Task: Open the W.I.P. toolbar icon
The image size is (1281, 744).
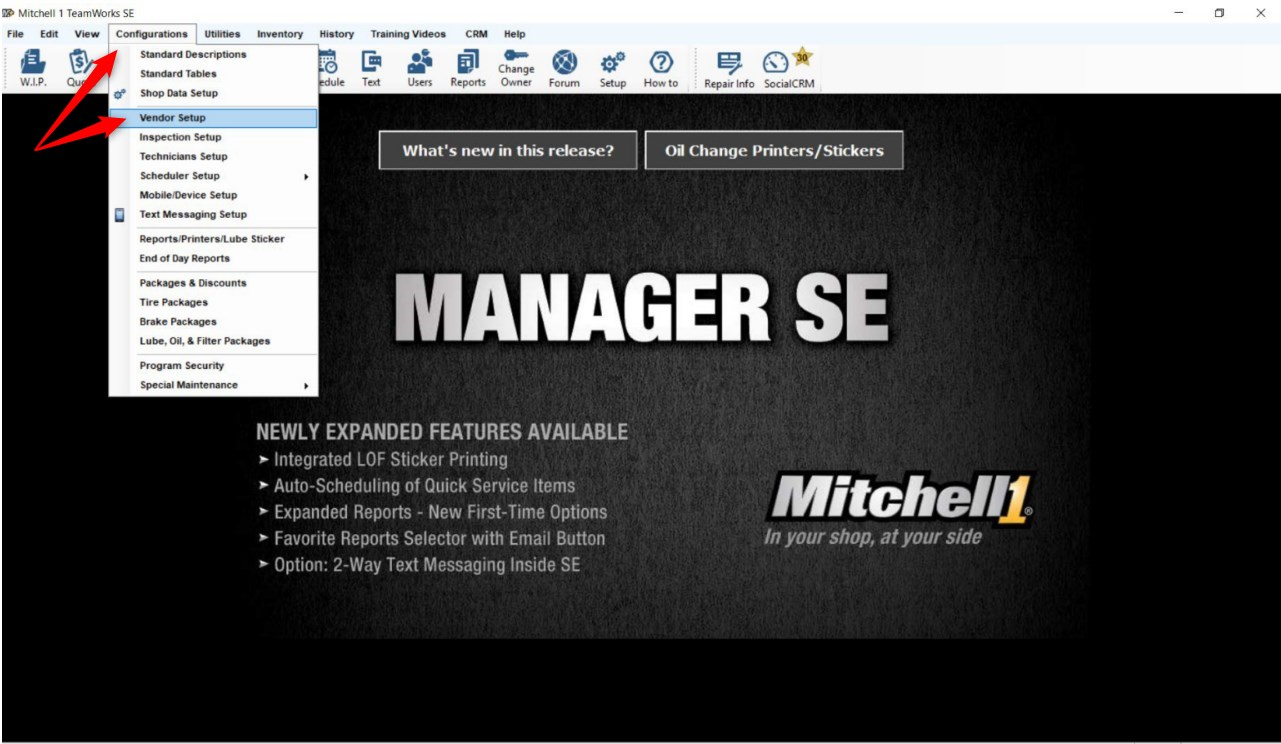Action: tap(33, 69)
